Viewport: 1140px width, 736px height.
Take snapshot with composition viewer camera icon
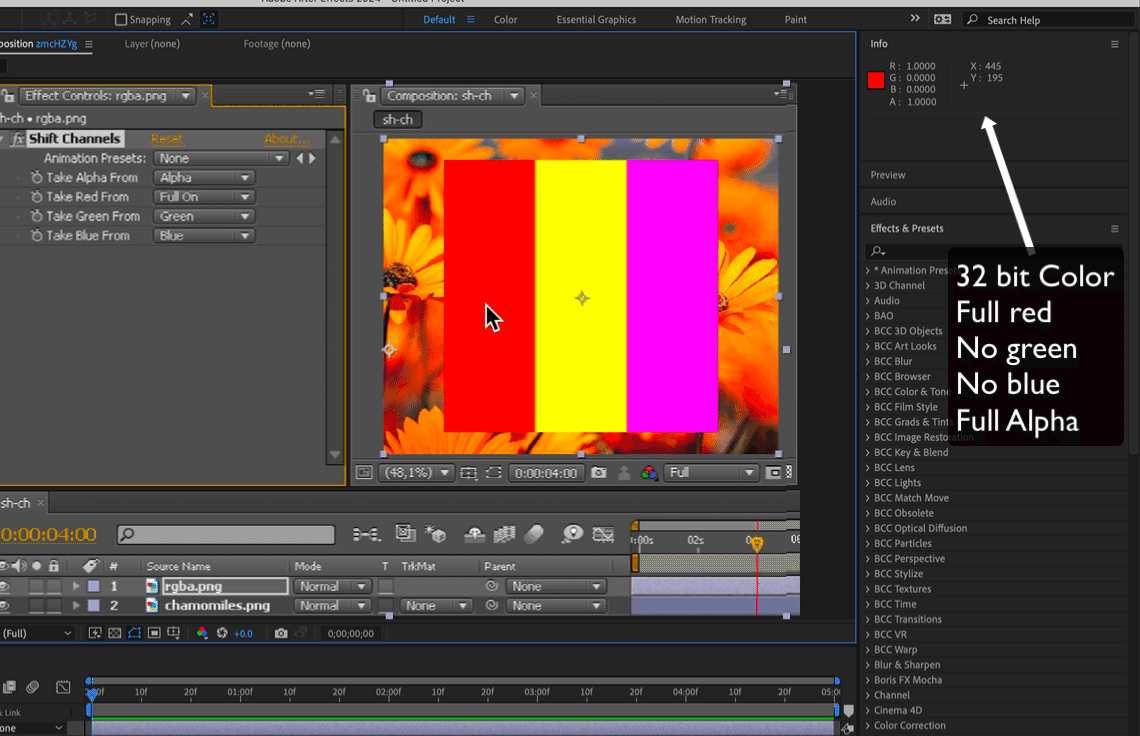tap(598, 473)
